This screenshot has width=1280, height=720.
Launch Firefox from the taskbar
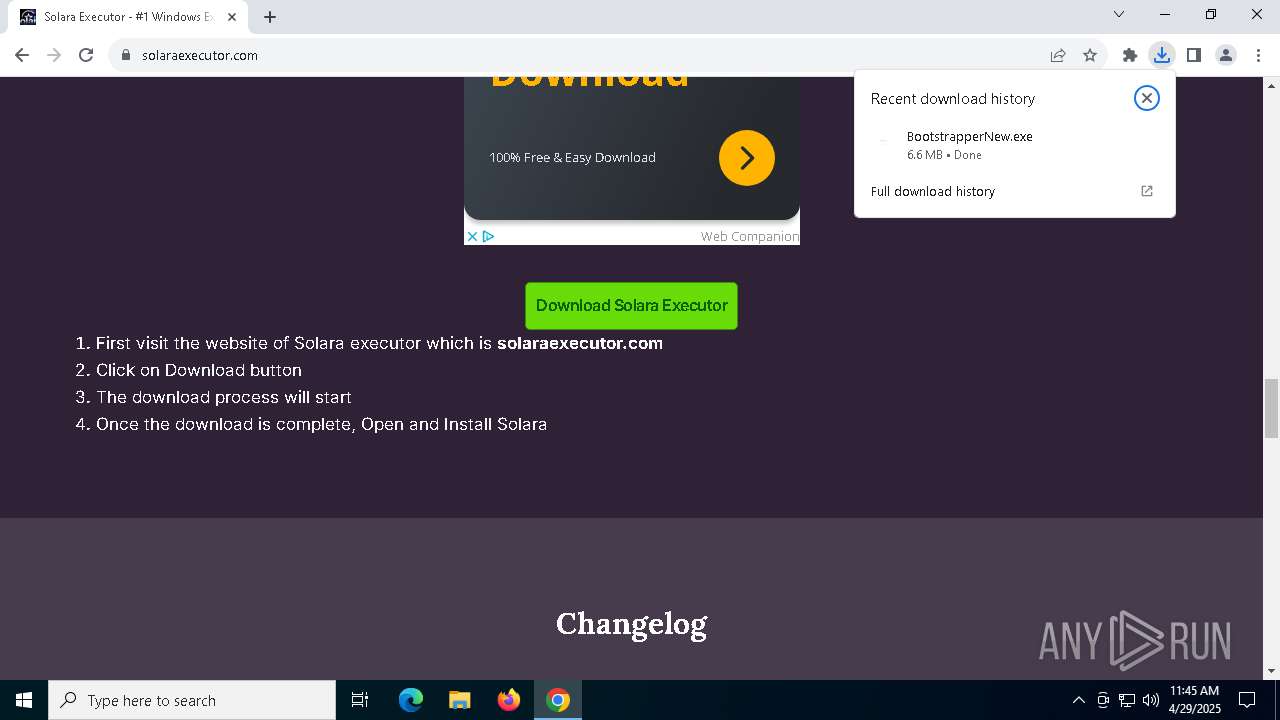[x=509, y=700]
